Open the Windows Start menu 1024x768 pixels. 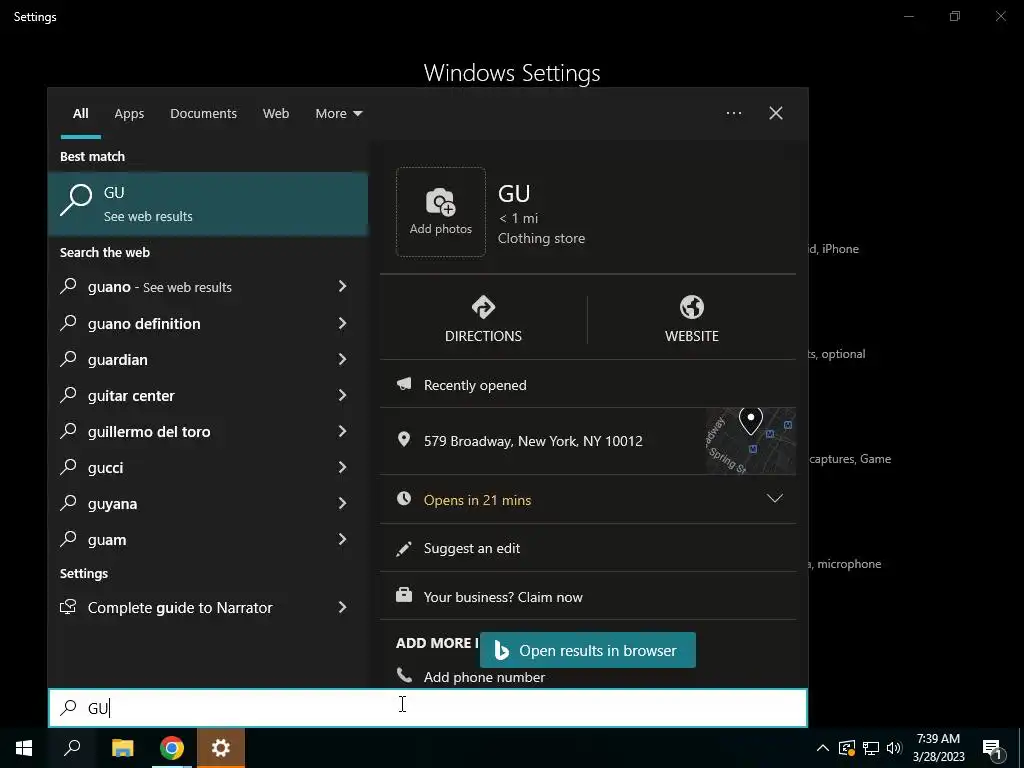24,748
